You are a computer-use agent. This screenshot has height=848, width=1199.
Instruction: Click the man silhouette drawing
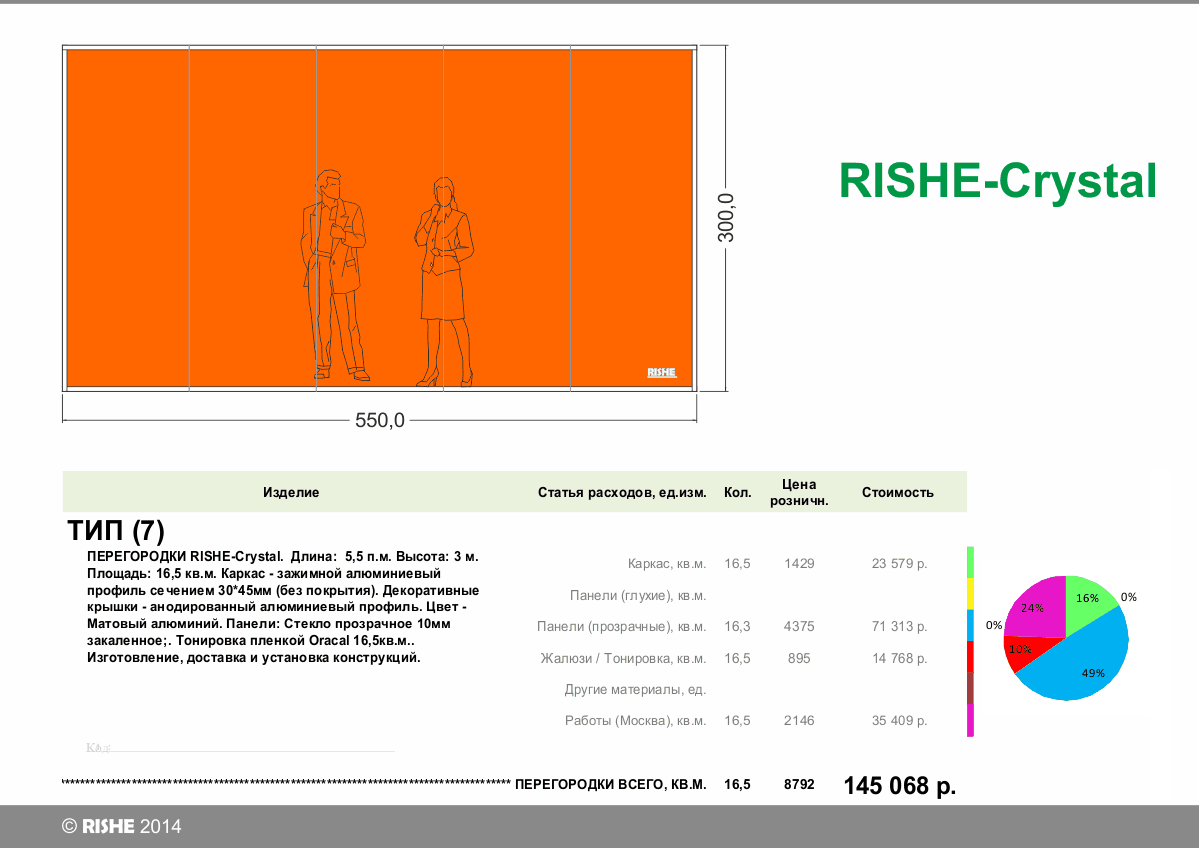[333, 275]
